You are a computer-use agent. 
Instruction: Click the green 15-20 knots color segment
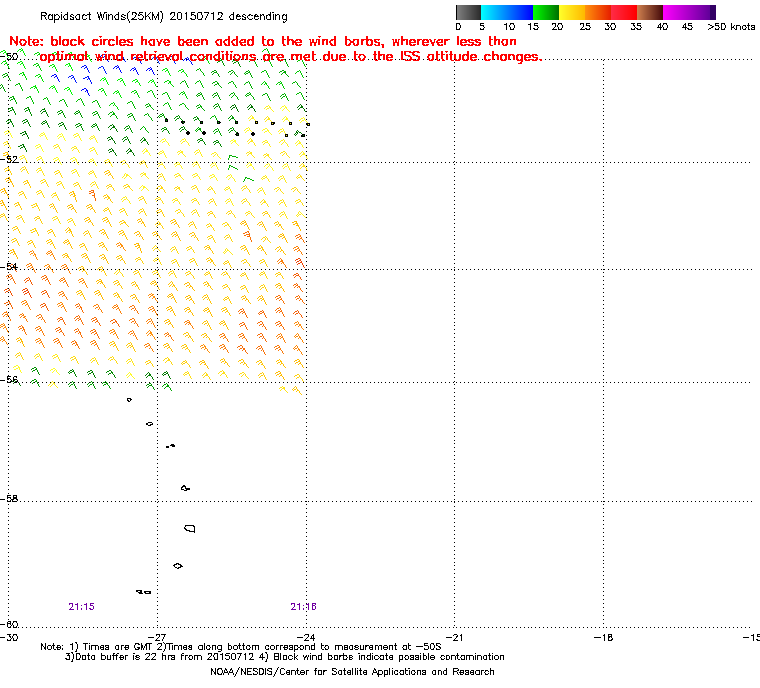coord(546,12)
